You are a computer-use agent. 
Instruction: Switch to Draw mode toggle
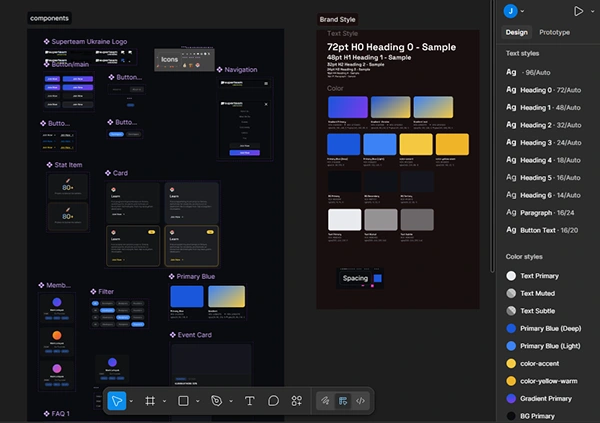[325, 401]
